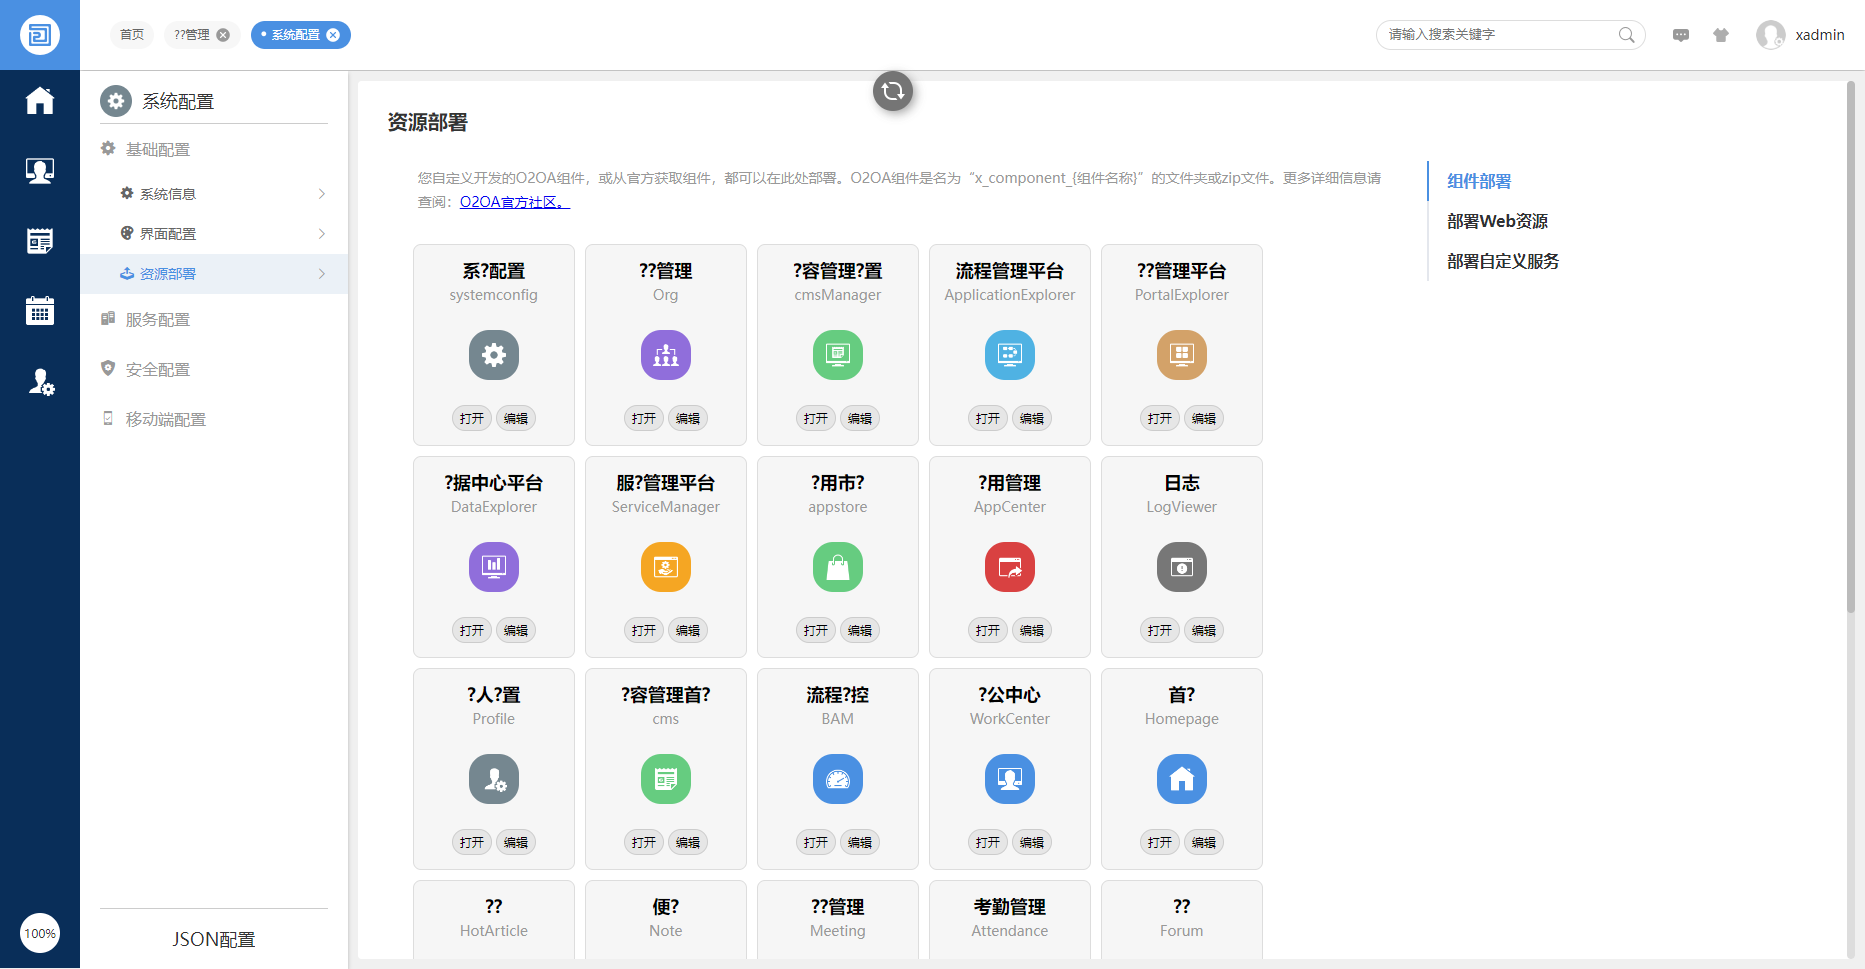The image size is (1865, 969).
Task: Click the refresh icon above the page
Action: (893, 91)
